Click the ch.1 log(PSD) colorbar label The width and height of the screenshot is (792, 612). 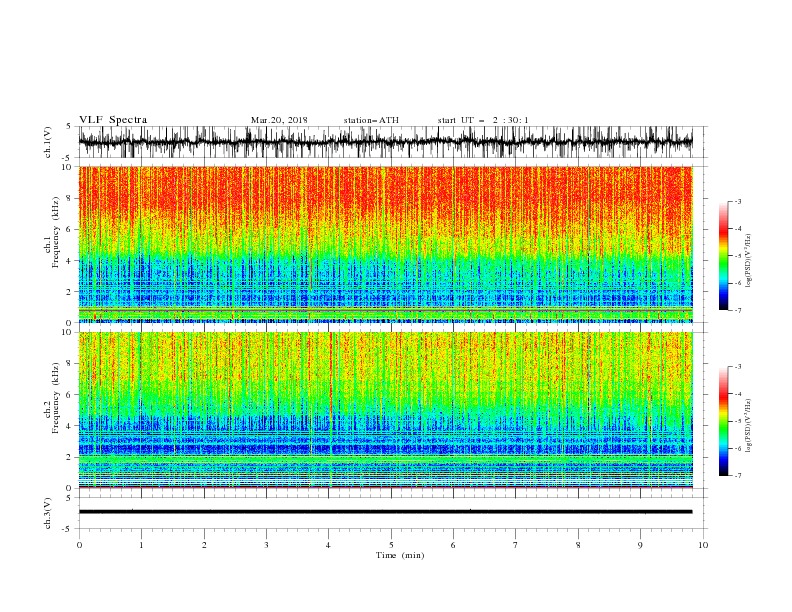click(x=748, y=261)
